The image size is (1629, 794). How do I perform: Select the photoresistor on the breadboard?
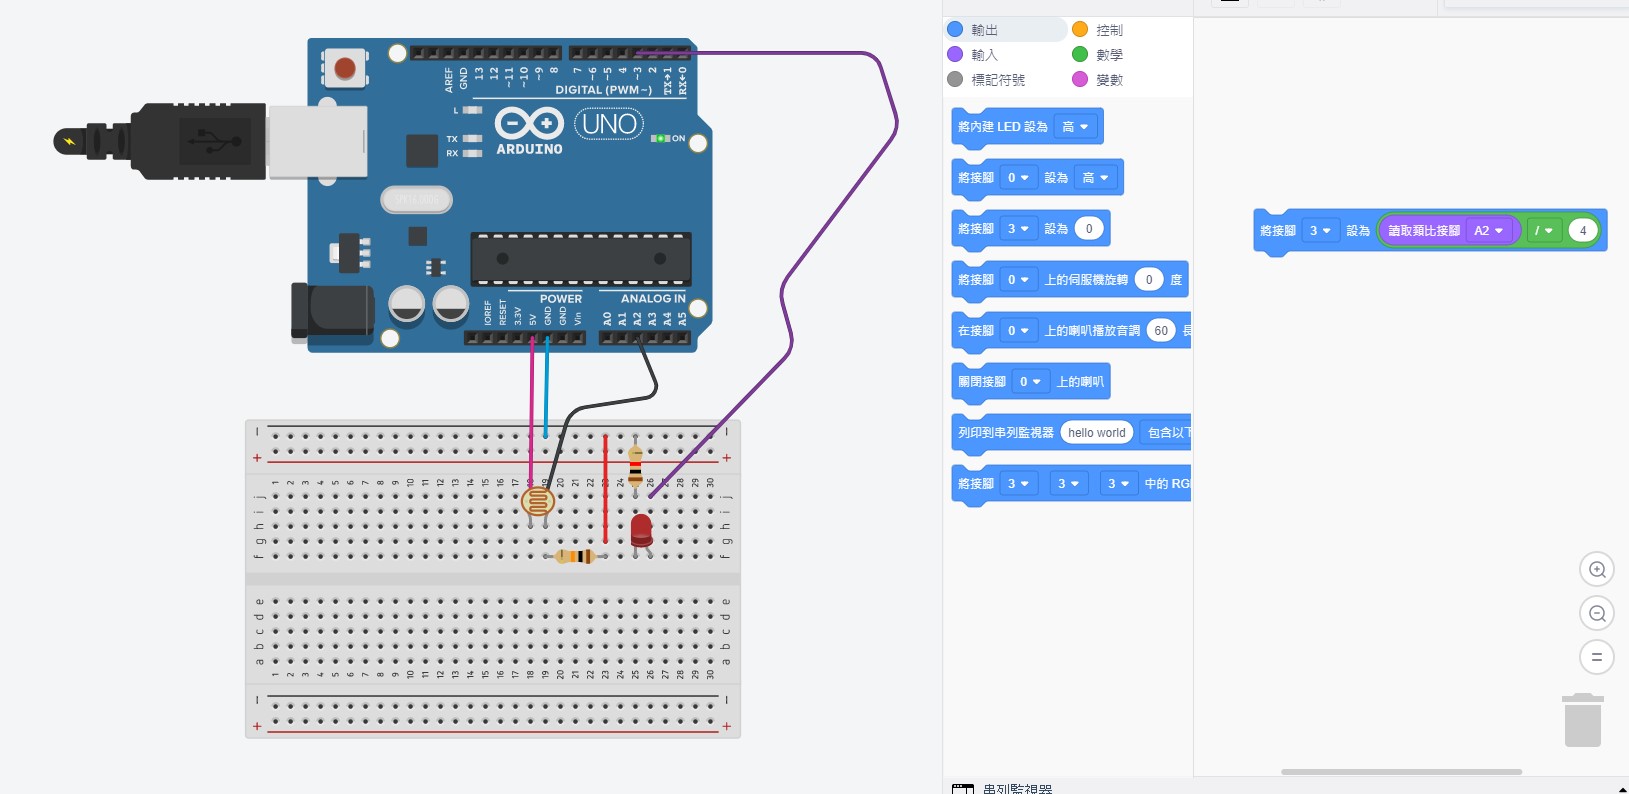pos(538,500)
